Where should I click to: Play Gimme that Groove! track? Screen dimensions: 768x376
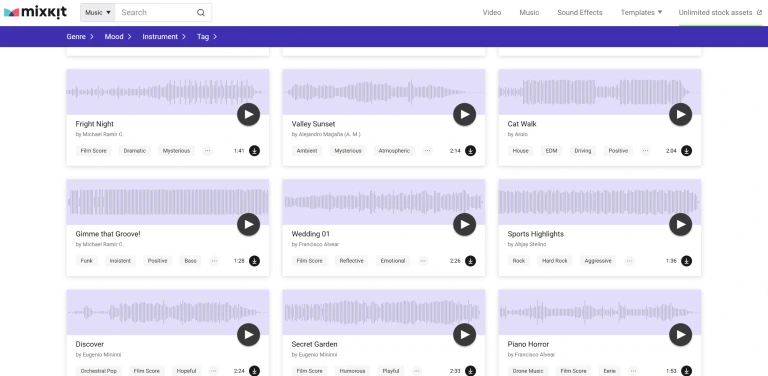(248, 225)
